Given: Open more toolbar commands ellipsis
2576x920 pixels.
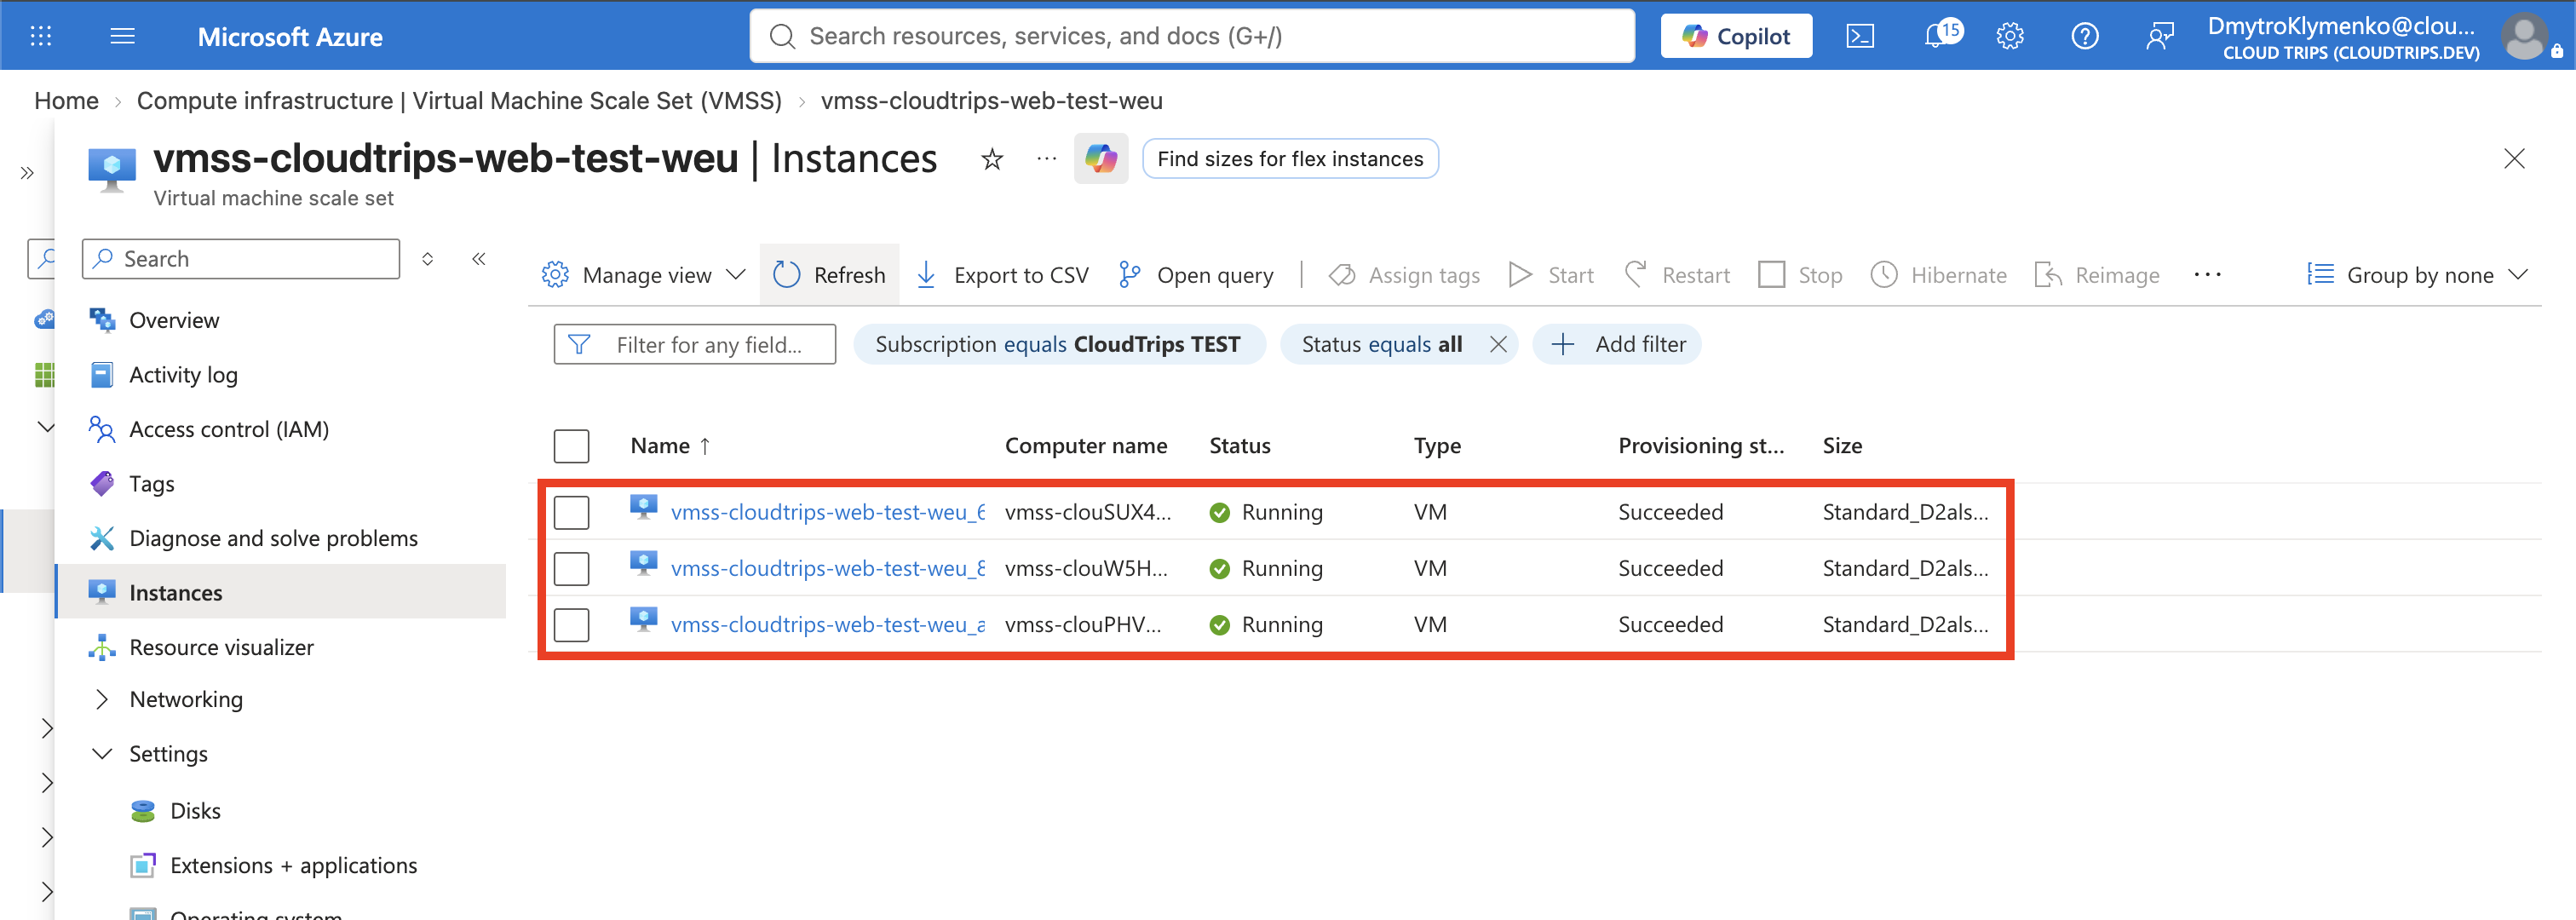Looking at the screenshot, I should pyautogui.click(x=2207, y=275).
